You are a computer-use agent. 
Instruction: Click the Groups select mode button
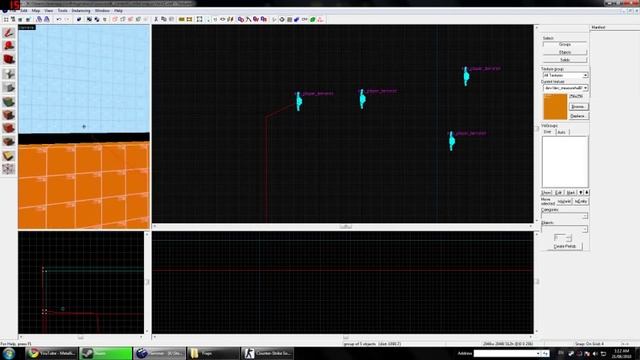tap(565, 44)
